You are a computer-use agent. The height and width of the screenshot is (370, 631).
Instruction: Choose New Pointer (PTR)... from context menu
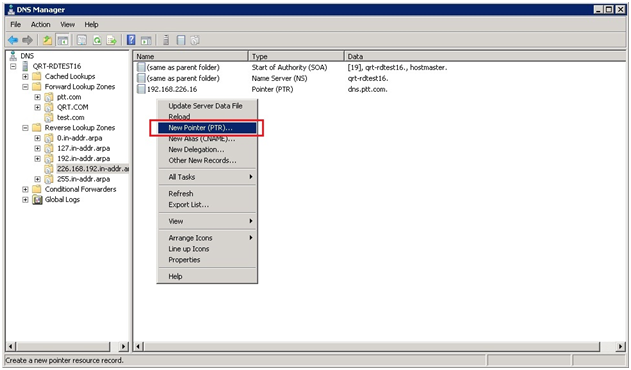(207, 128)
